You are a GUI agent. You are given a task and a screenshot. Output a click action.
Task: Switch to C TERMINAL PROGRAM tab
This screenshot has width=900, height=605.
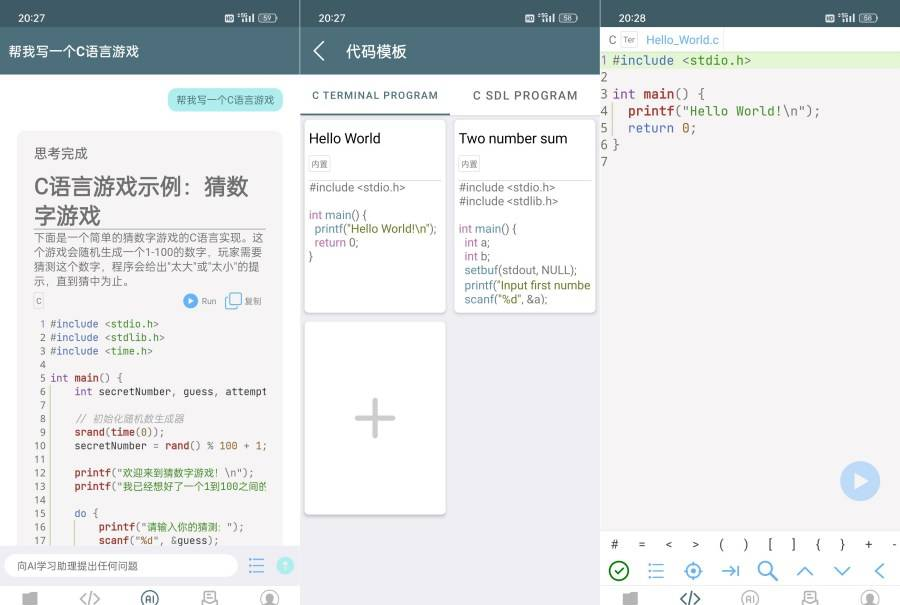375,95
